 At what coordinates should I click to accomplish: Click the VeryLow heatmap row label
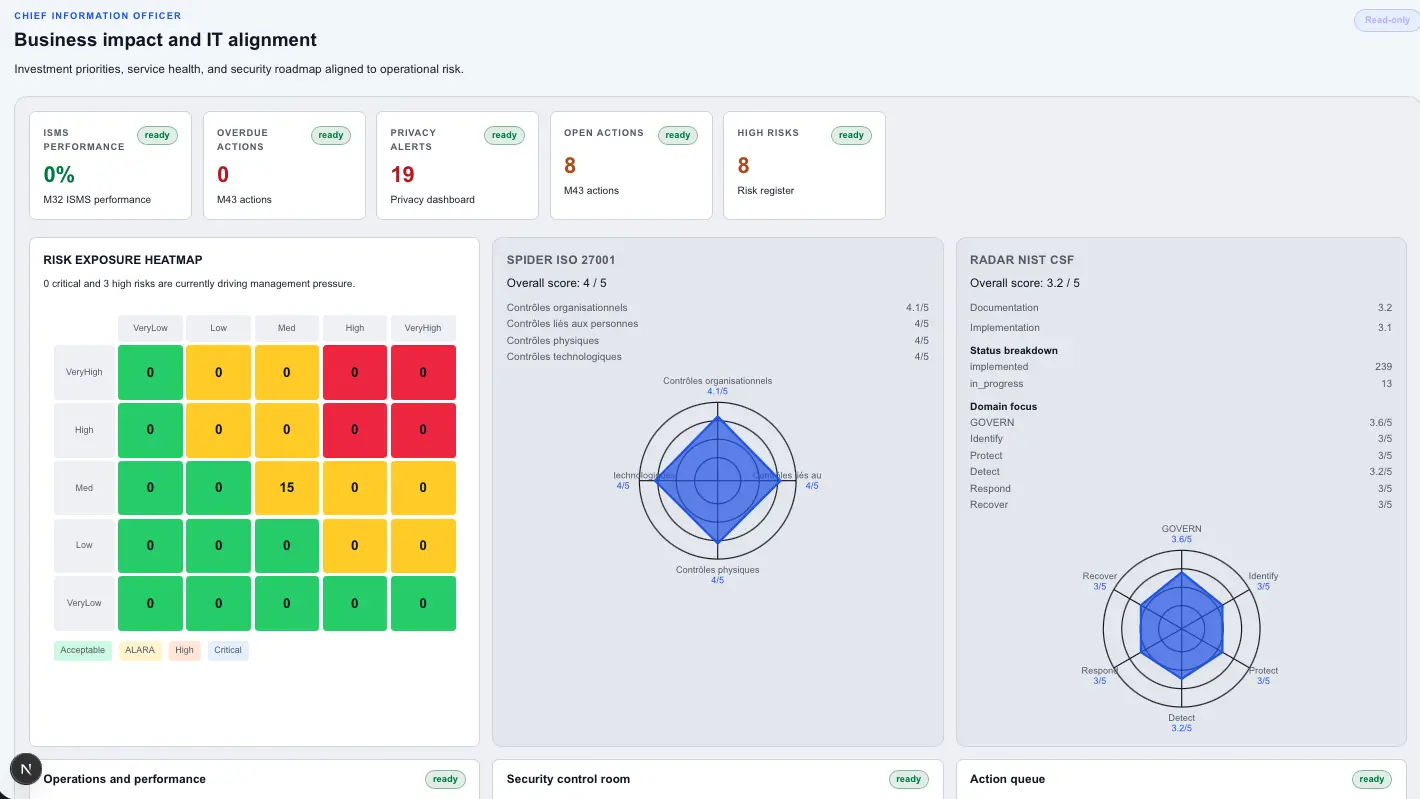pos(84,603)
